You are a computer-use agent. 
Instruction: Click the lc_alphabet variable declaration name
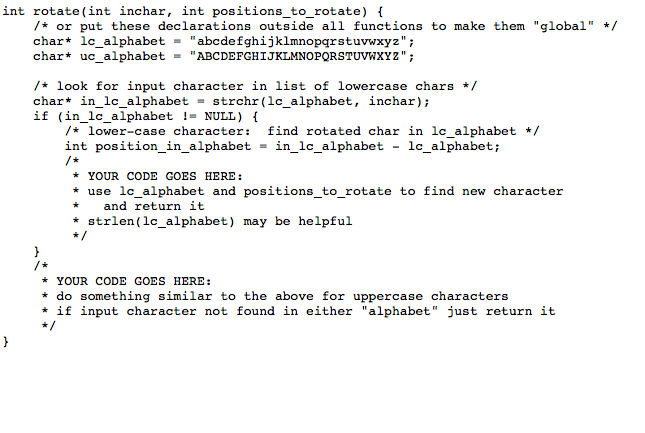tap(123, 41)
